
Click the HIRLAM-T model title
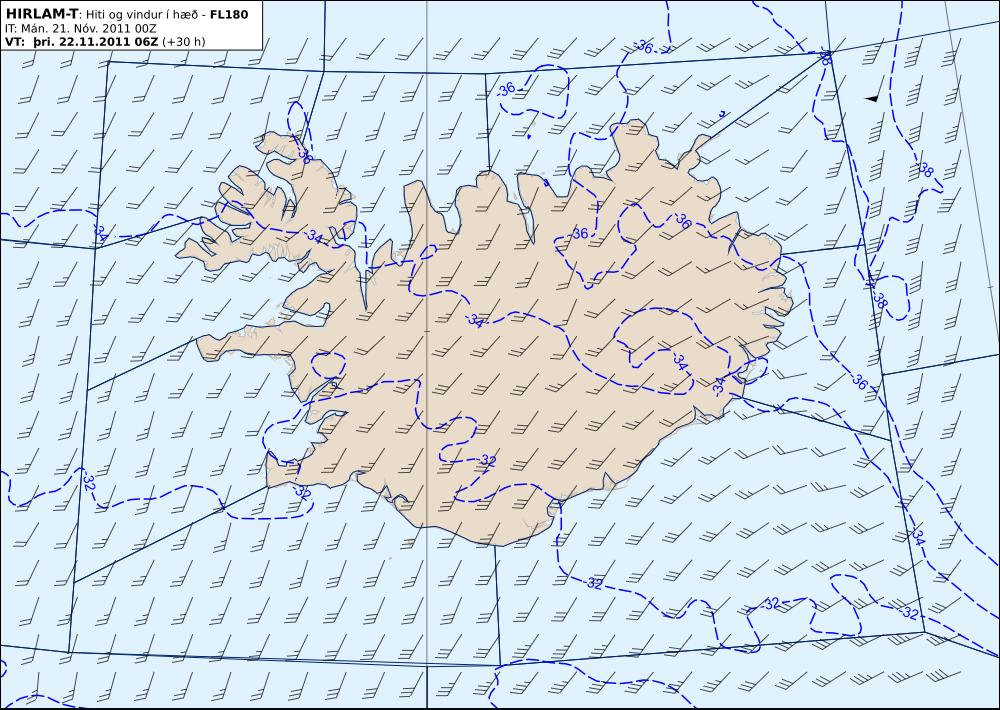(41, 14)
